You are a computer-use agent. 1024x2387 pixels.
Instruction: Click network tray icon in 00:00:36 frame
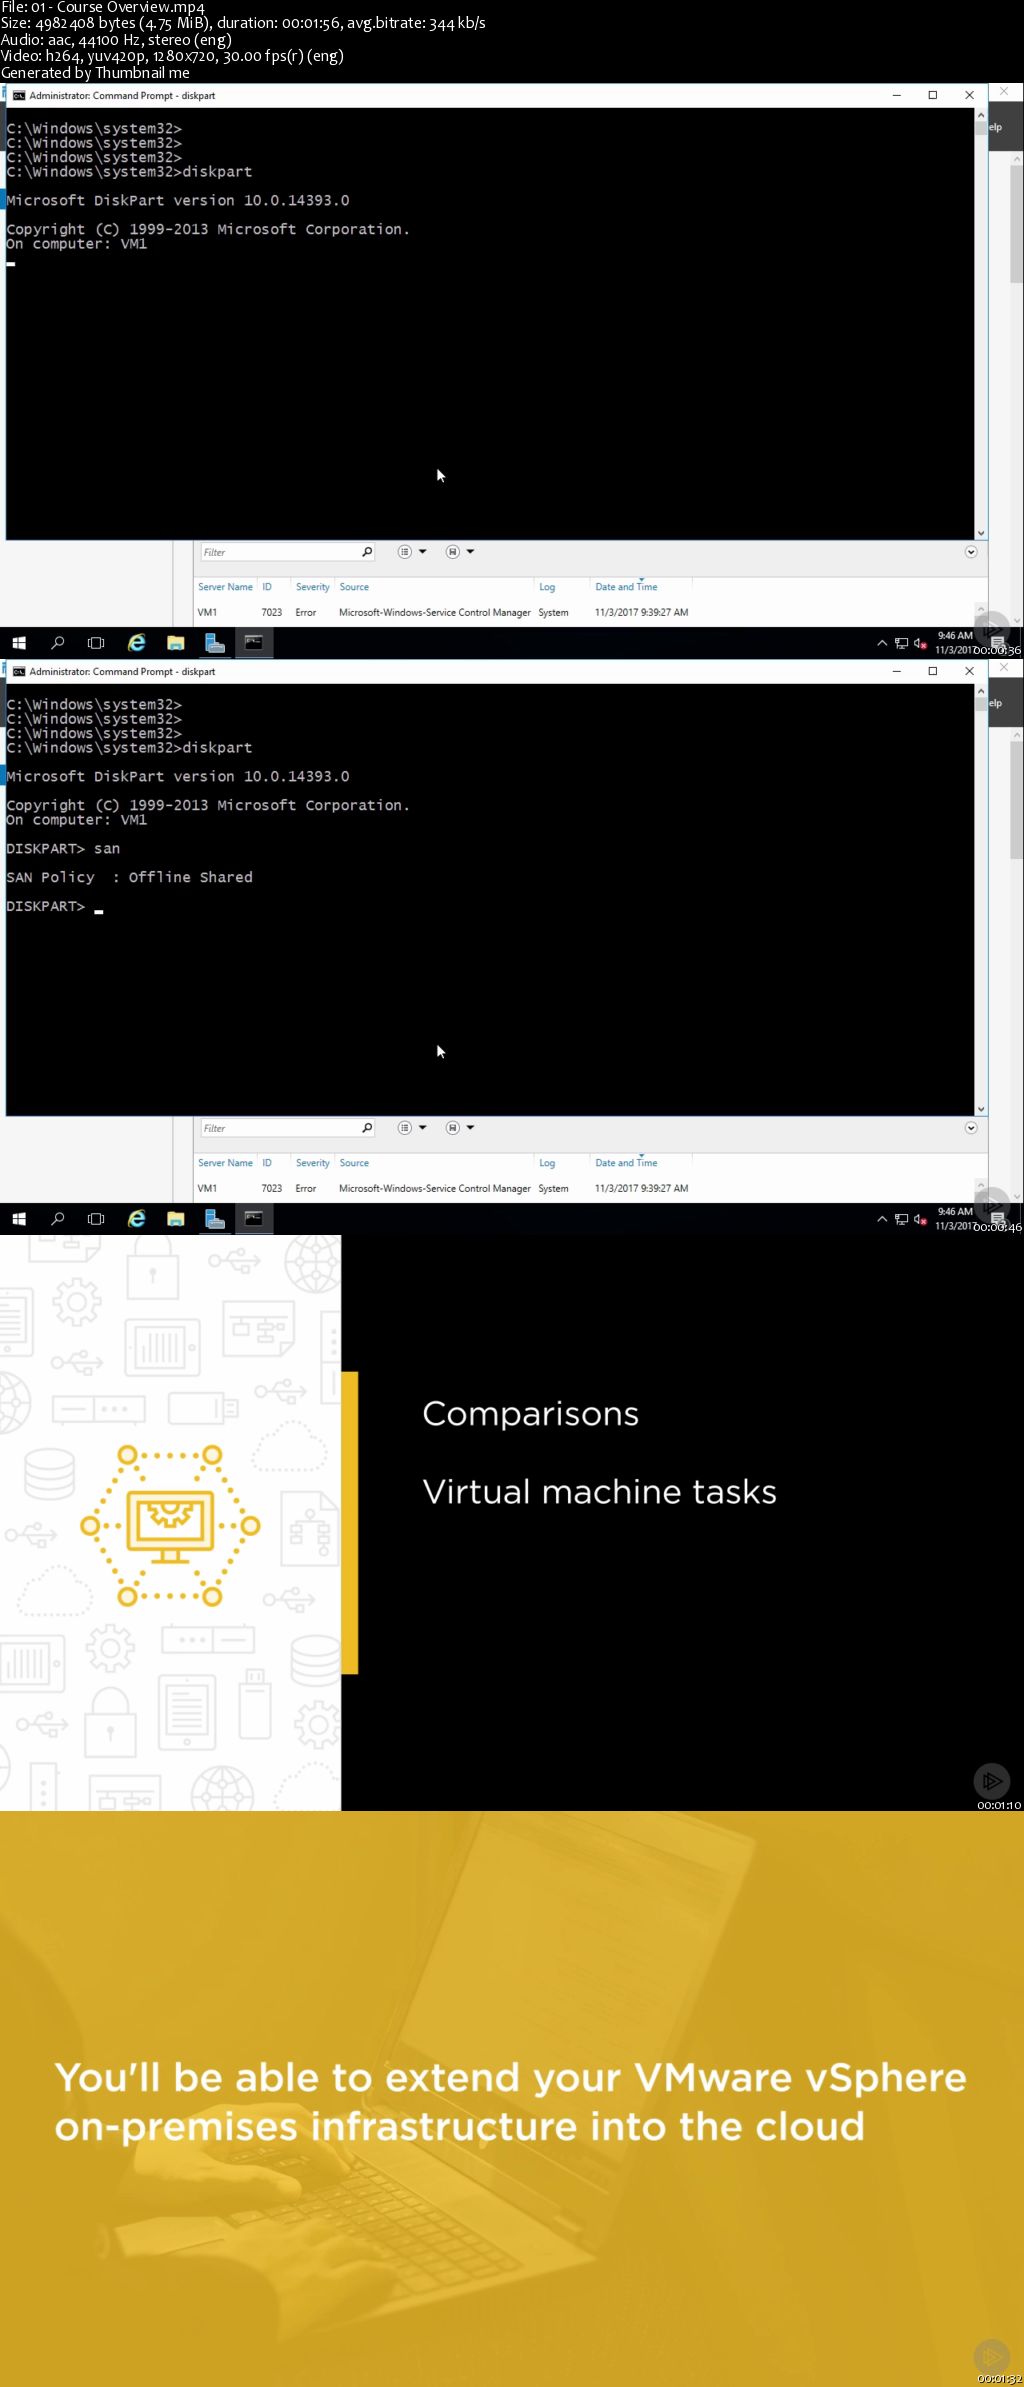tap(901, 644)
